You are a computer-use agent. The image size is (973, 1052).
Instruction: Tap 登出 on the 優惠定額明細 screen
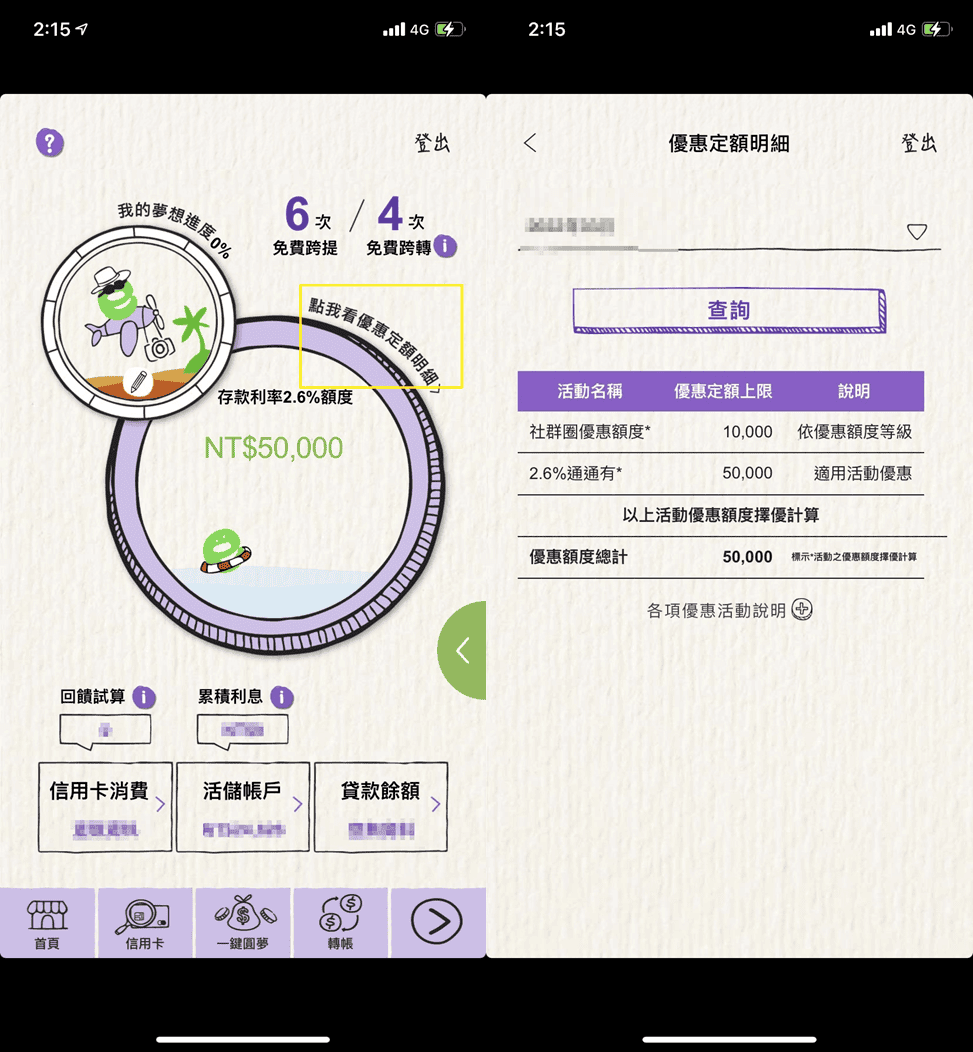[918, 143]
